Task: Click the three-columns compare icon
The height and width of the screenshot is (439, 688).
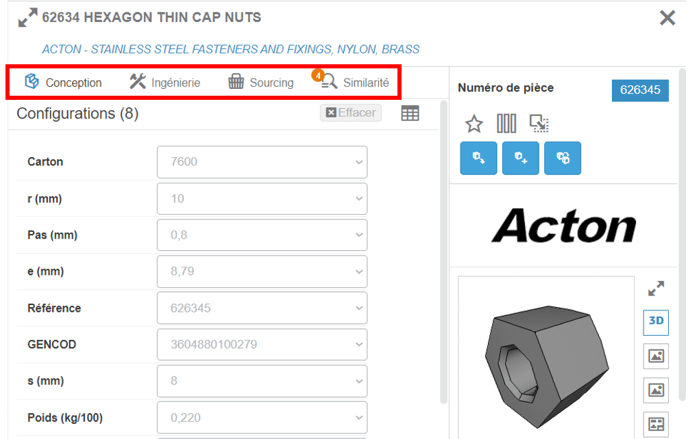Action: [x=506, y=124]
